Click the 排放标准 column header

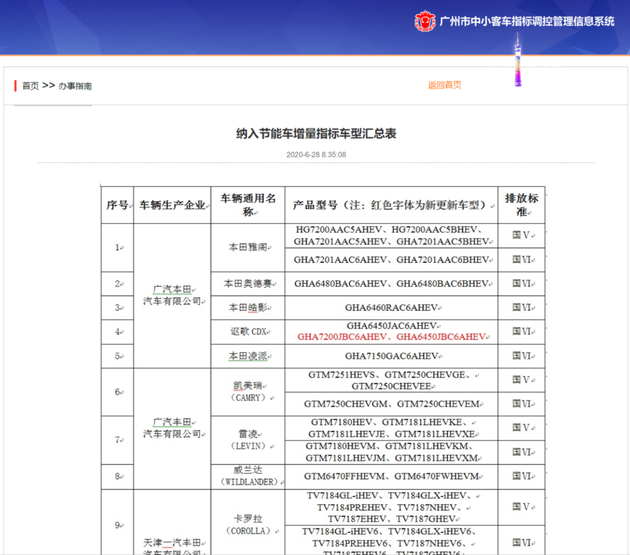click(521, 205)
